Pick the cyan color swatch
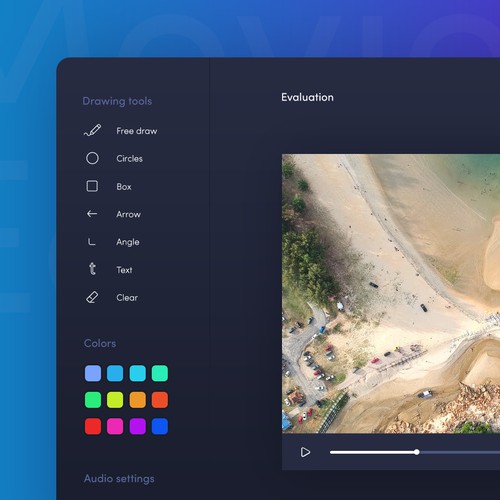 [x=138, y=373]
